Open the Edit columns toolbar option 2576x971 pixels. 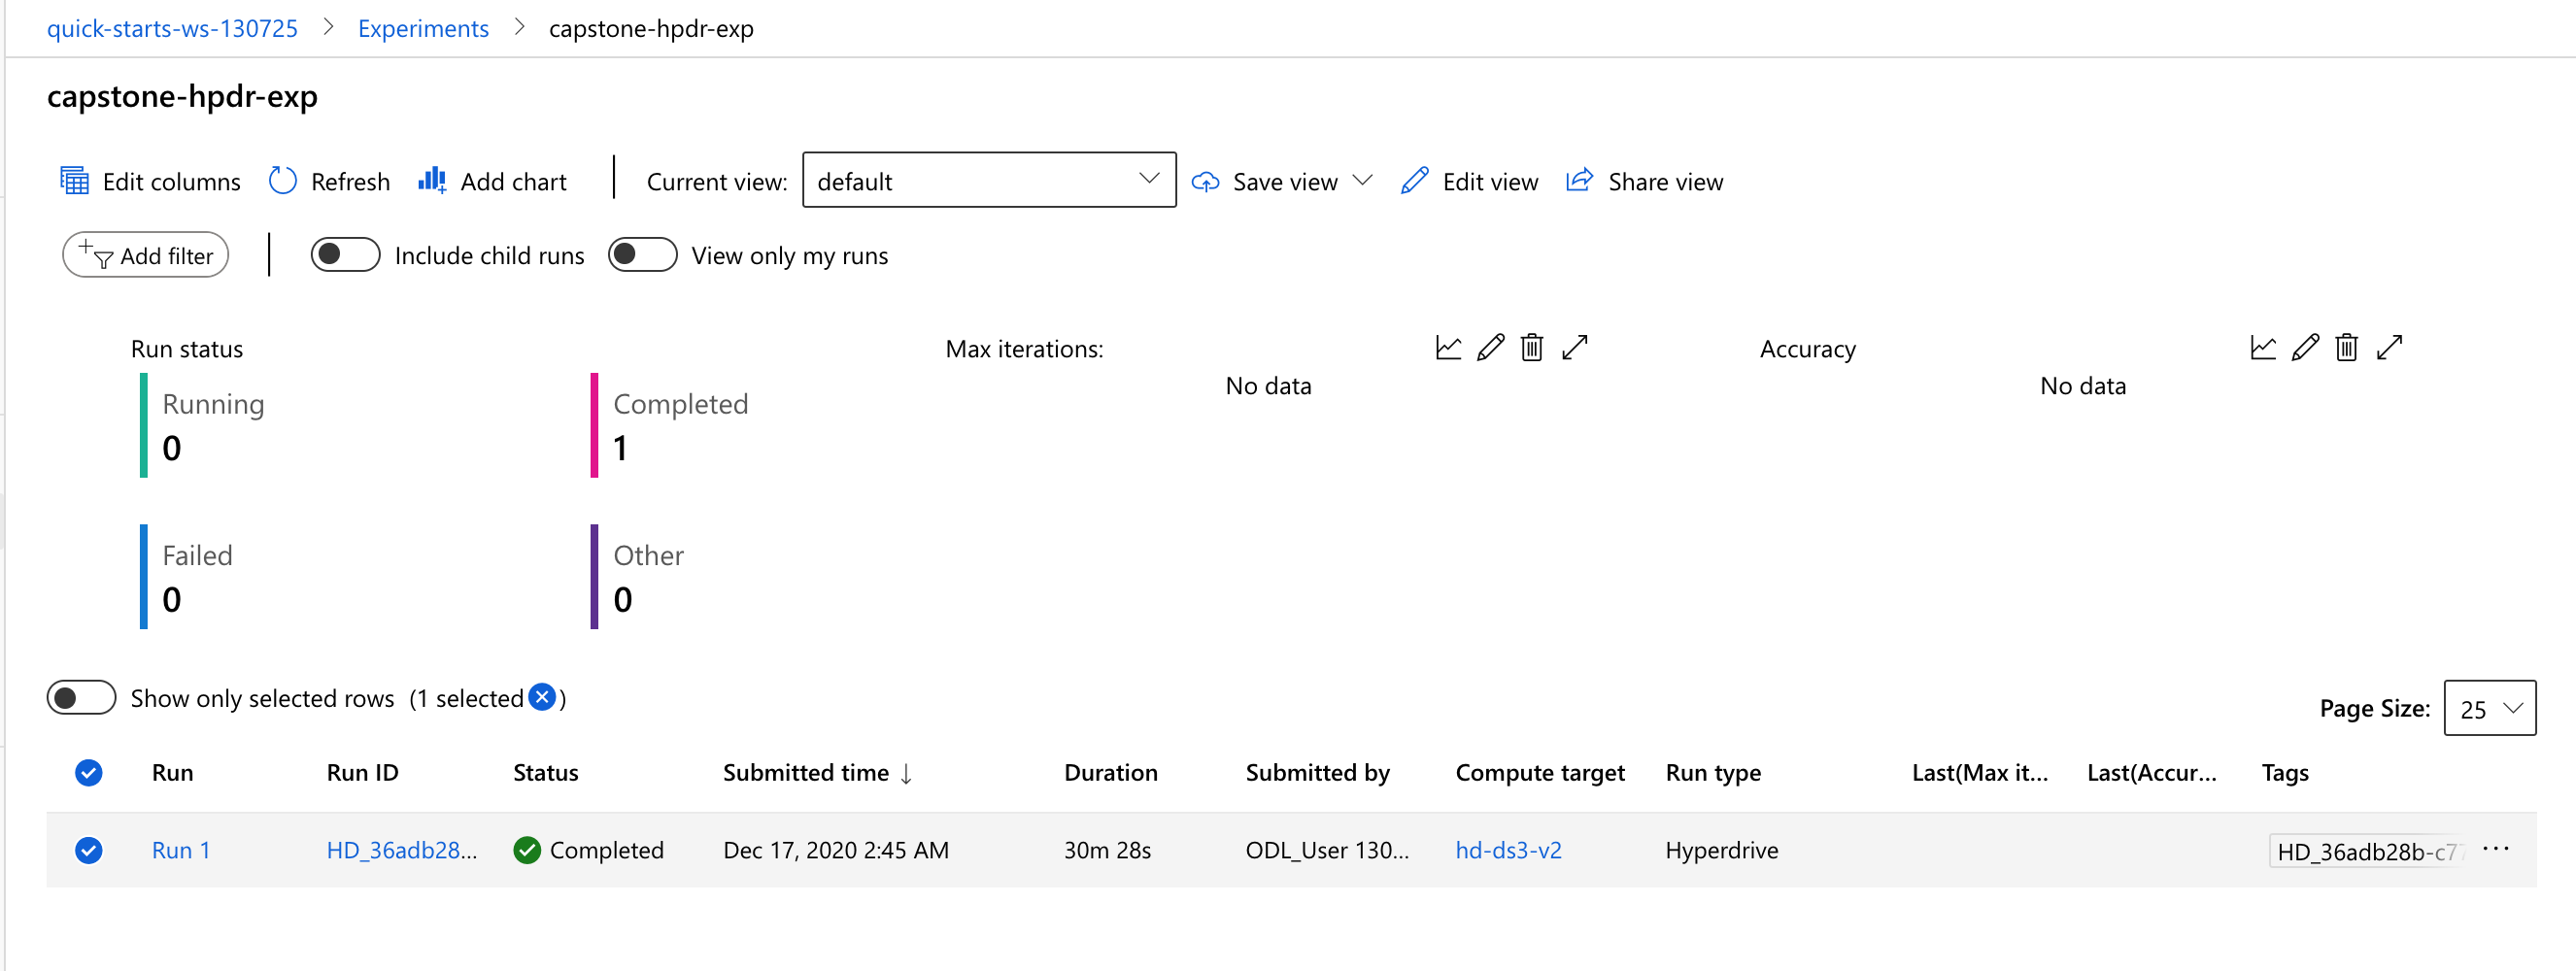coord(151,181)
